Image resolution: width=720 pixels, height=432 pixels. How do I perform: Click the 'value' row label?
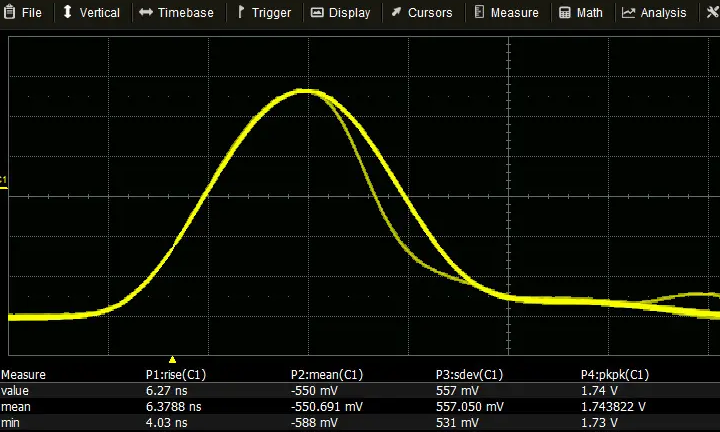[x=16, y=392]
